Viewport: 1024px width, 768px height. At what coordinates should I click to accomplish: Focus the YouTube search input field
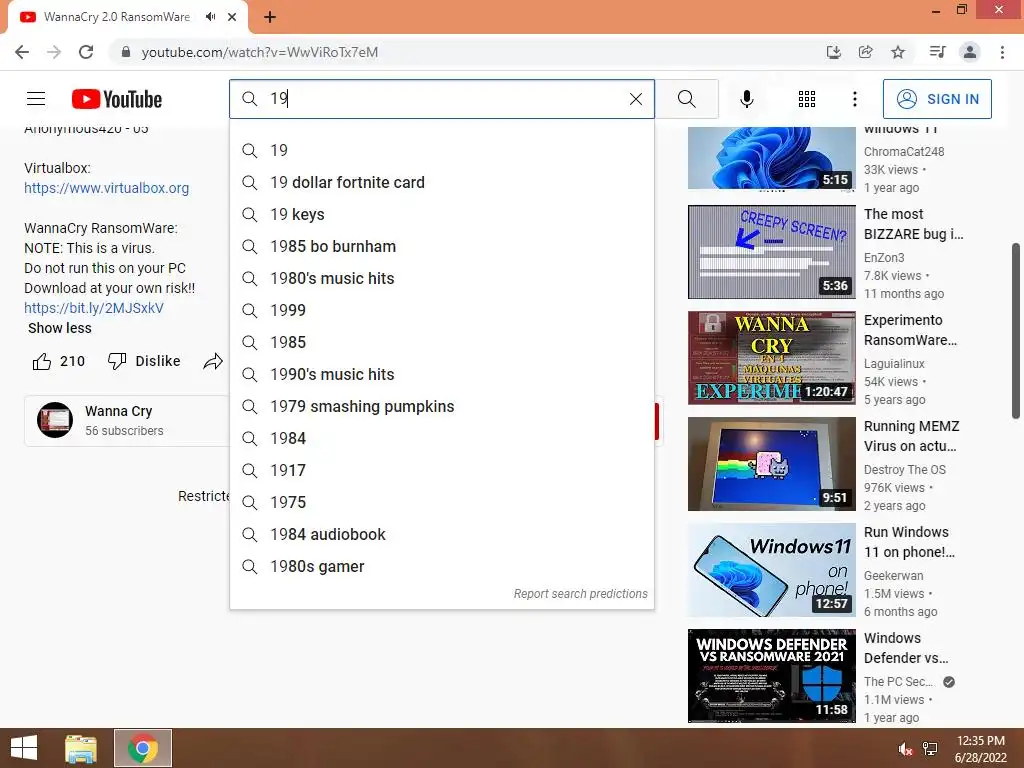tap(444, 99)
